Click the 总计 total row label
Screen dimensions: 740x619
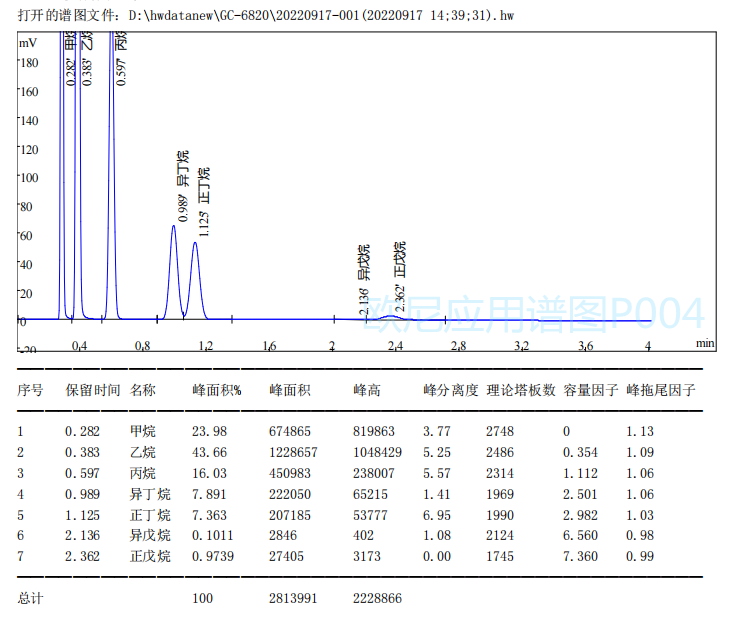[30, 598]
